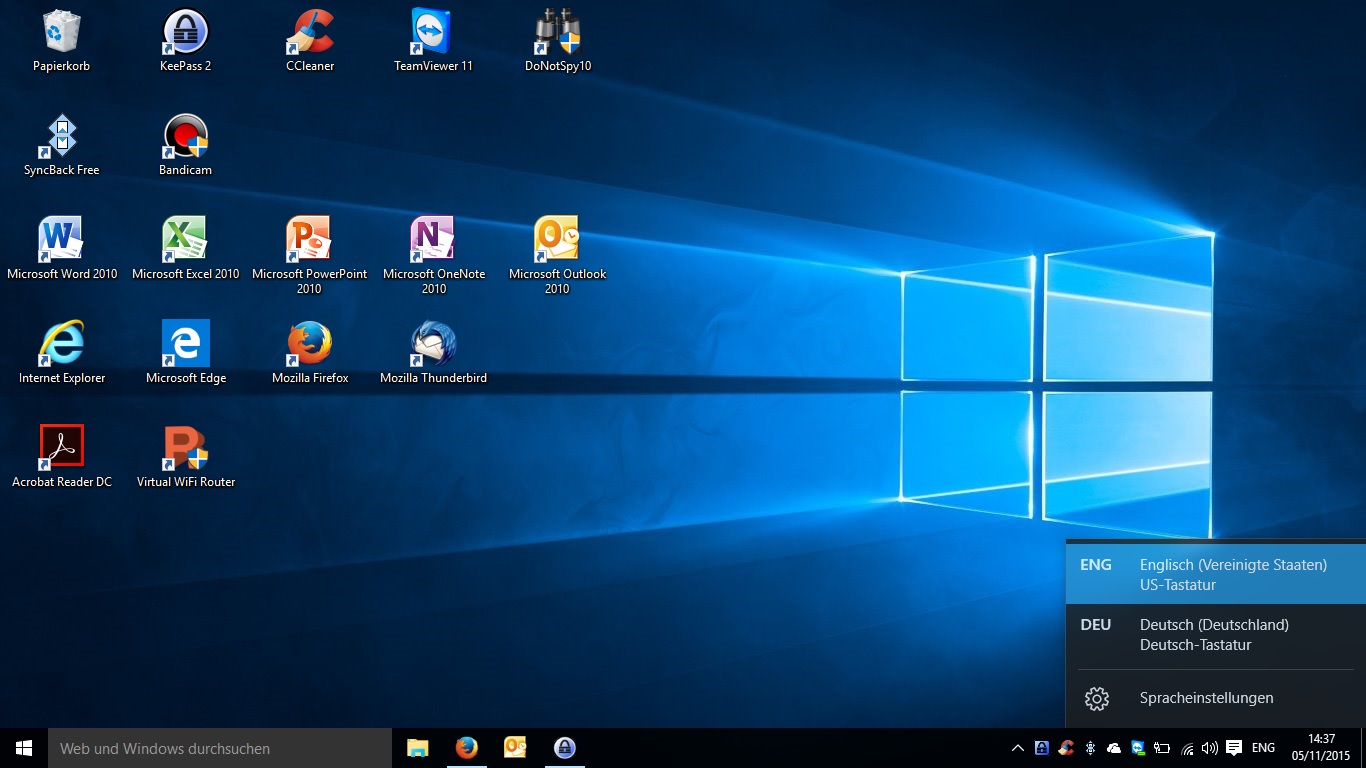Launch Firefox from the taskbar
The width and height of the screenshot is (1366, 768).
click(x=466, y=747)
